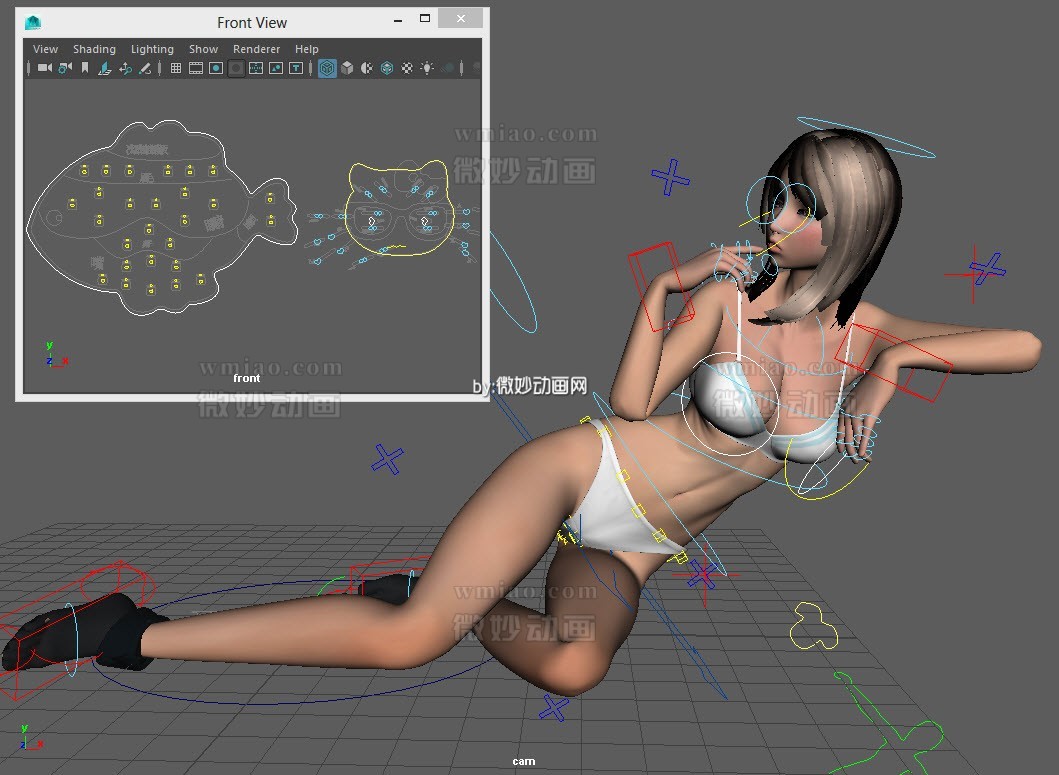This screenshot has width=1059, height=775.
Task: Select the image plane icon
Action: [104, 68]
